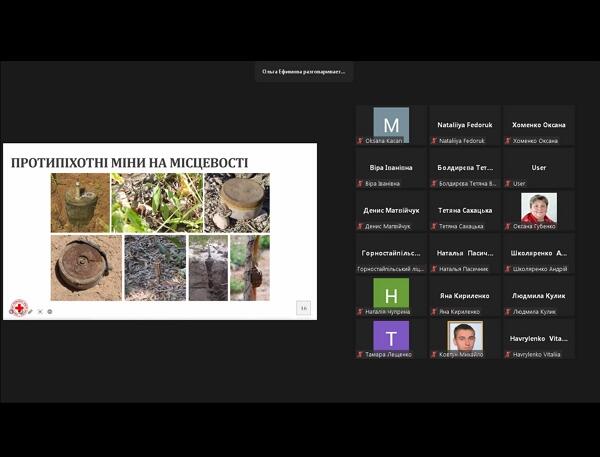Click muted mic icon beside Наталія Чуприна label
Screen dimensions: 600x457
[x=360, y=312]
